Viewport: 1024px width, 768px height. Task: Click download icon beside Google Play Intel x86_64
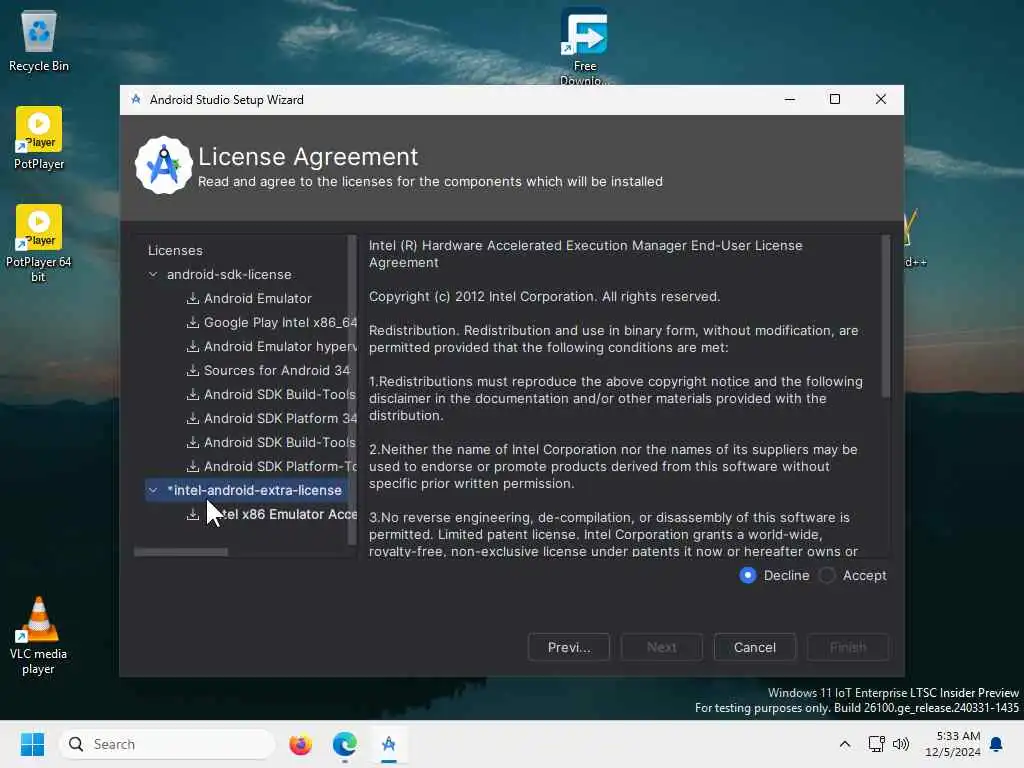click(x=193, y=323)
